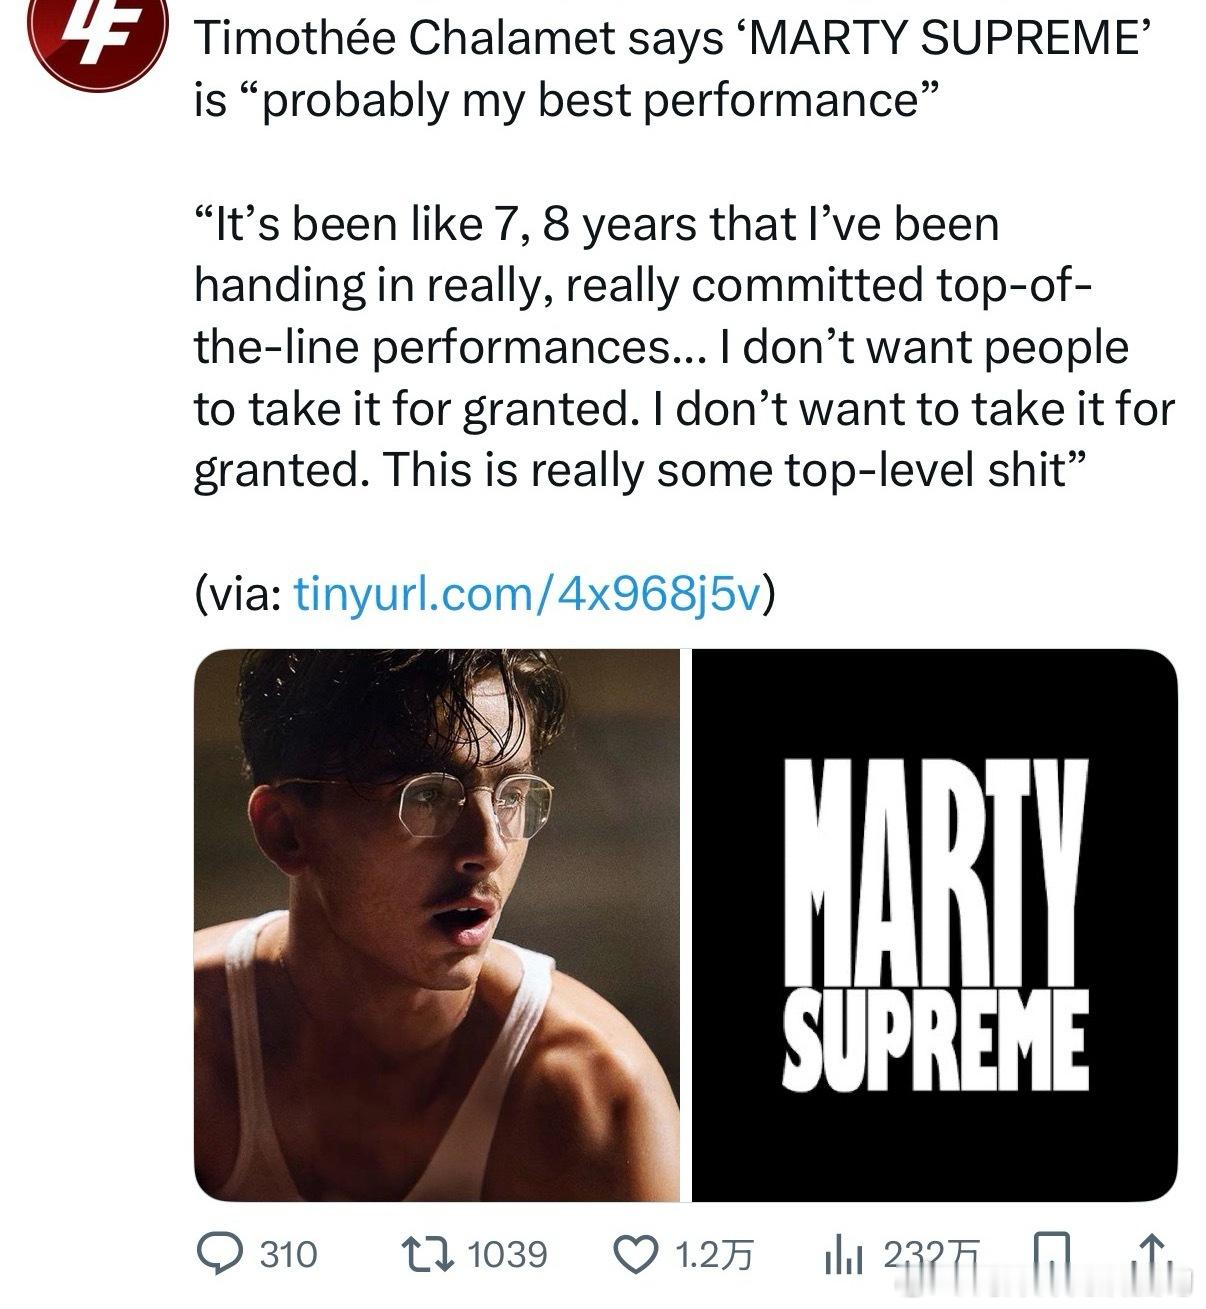
Task: Like the post with the heart icon
Action: [x=633, y=1254]
